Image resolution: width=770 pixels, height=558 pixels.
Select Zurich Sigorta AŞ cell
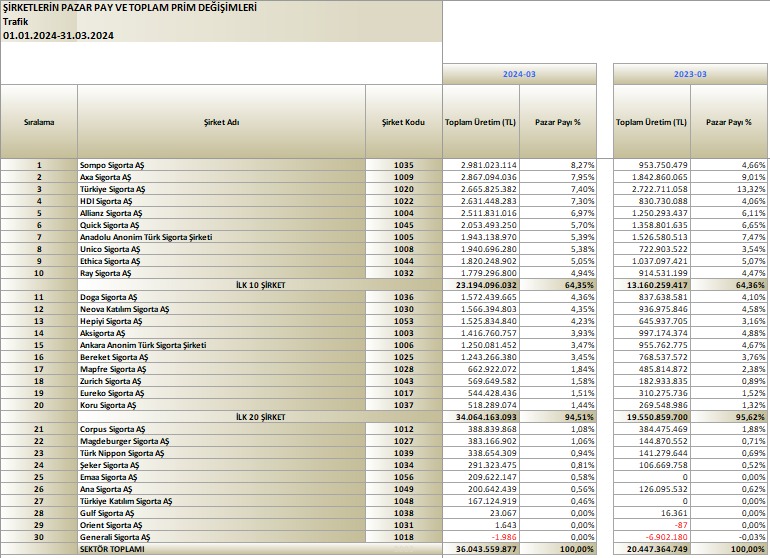pyautogui.click(x=221, y=381)
